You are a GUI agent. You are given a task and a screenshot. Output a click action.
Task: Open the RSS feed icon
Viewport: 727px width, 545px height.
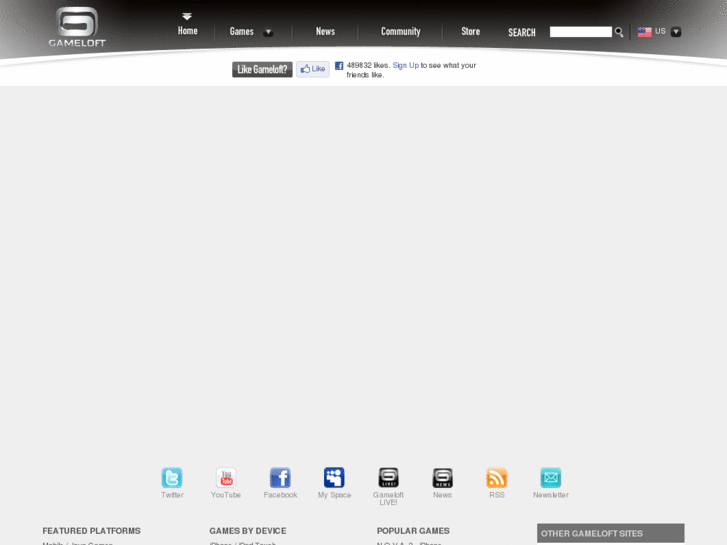pos(497,478)
